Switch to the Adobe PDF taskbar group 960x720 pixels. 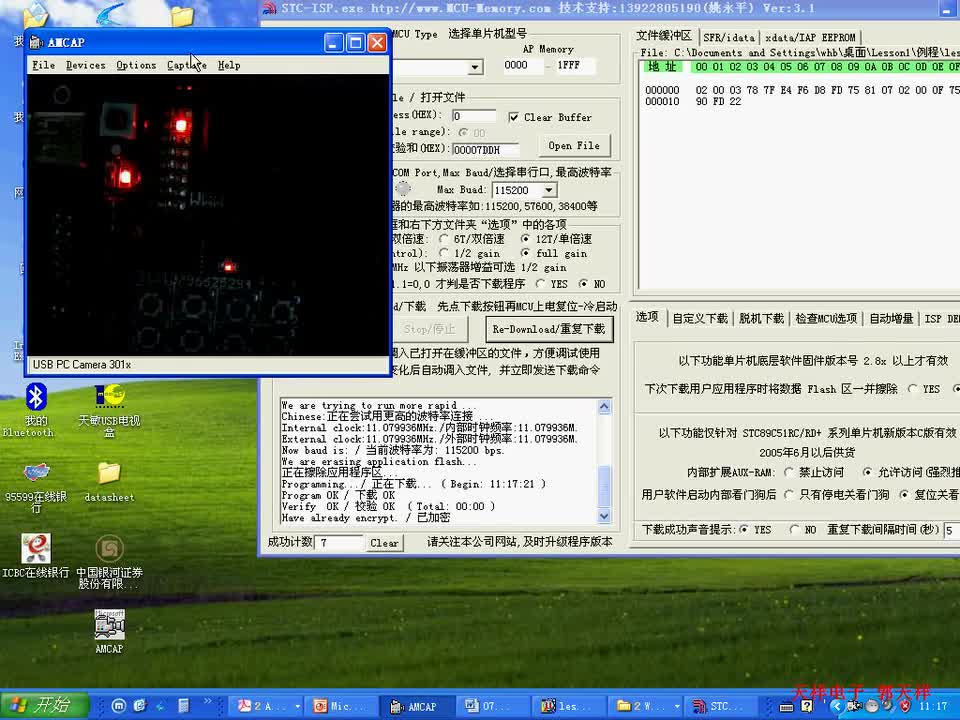268,706
